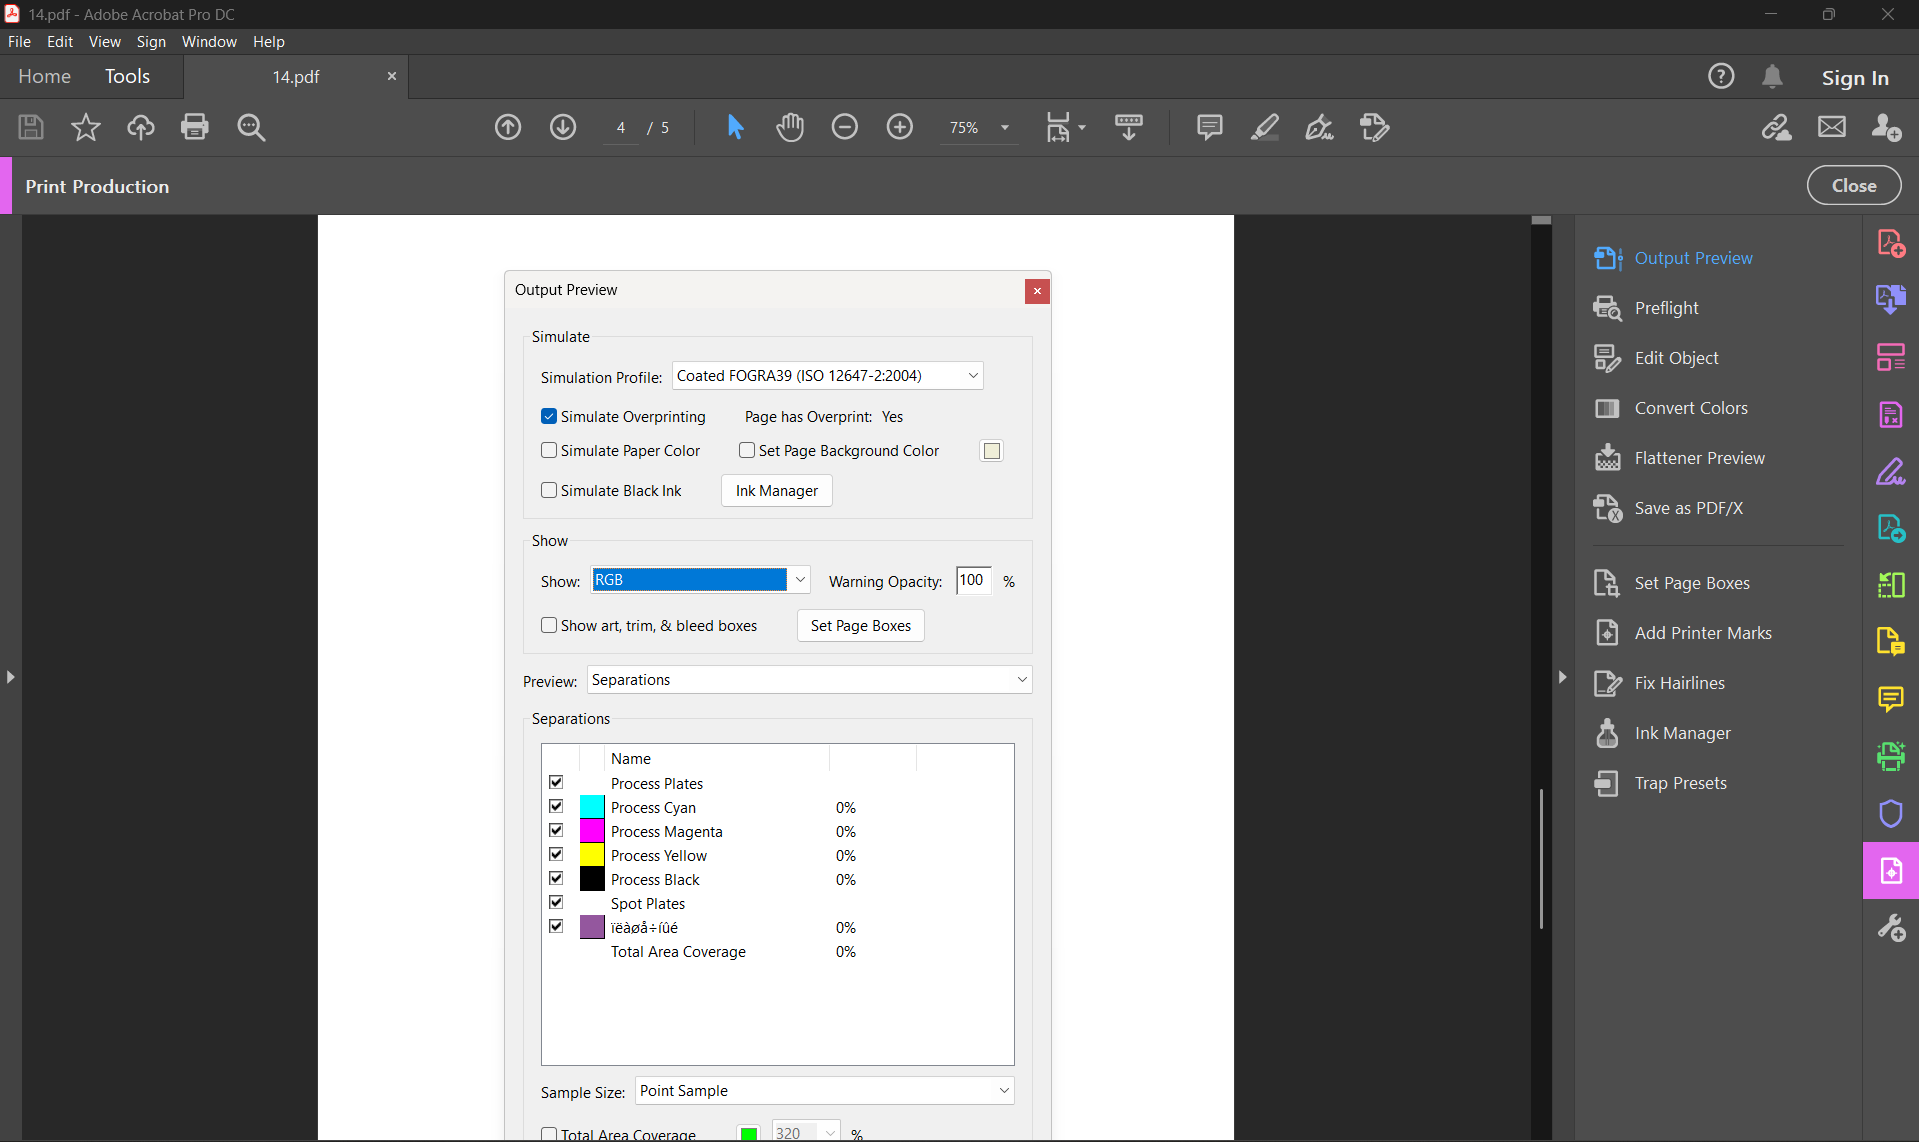Switch to the Home tab

point(44,76)
